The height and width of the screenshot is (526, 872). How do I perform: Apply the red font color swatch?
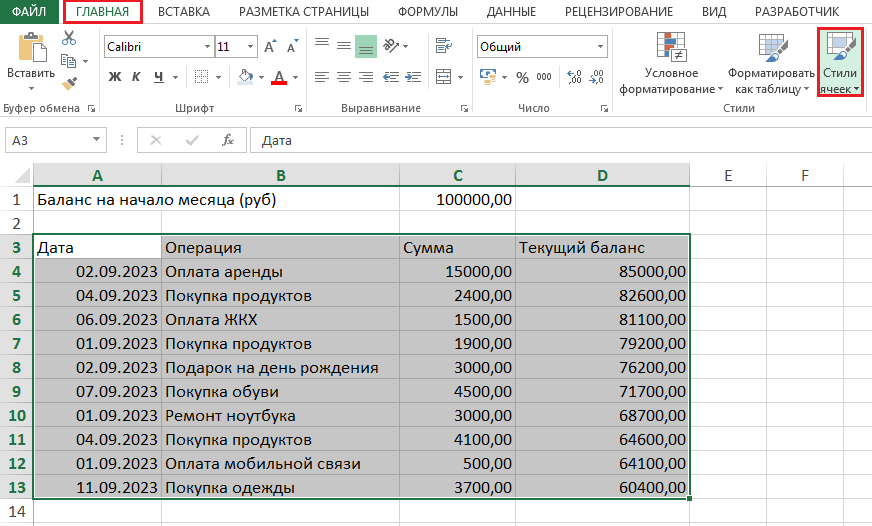[278, 77]
